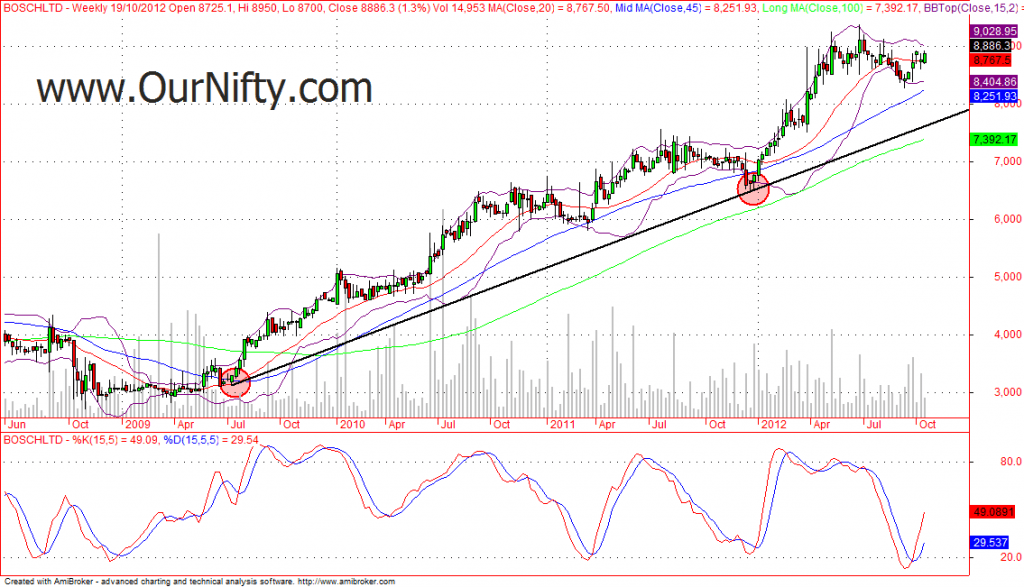This screenshot has height=587, width=1024.
Task: Select the blue %D value flag 29.537
Action: coord(990,541)
